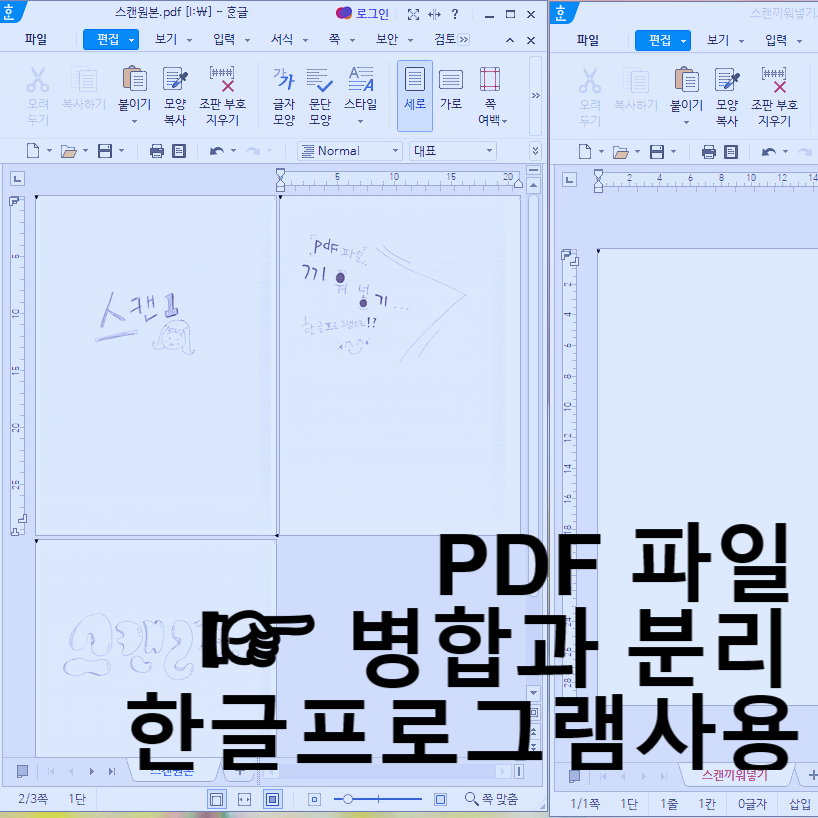Open 글자 모양 in left window
The height and width of the screenshot is (818, 818).
[x=284, y=95]
